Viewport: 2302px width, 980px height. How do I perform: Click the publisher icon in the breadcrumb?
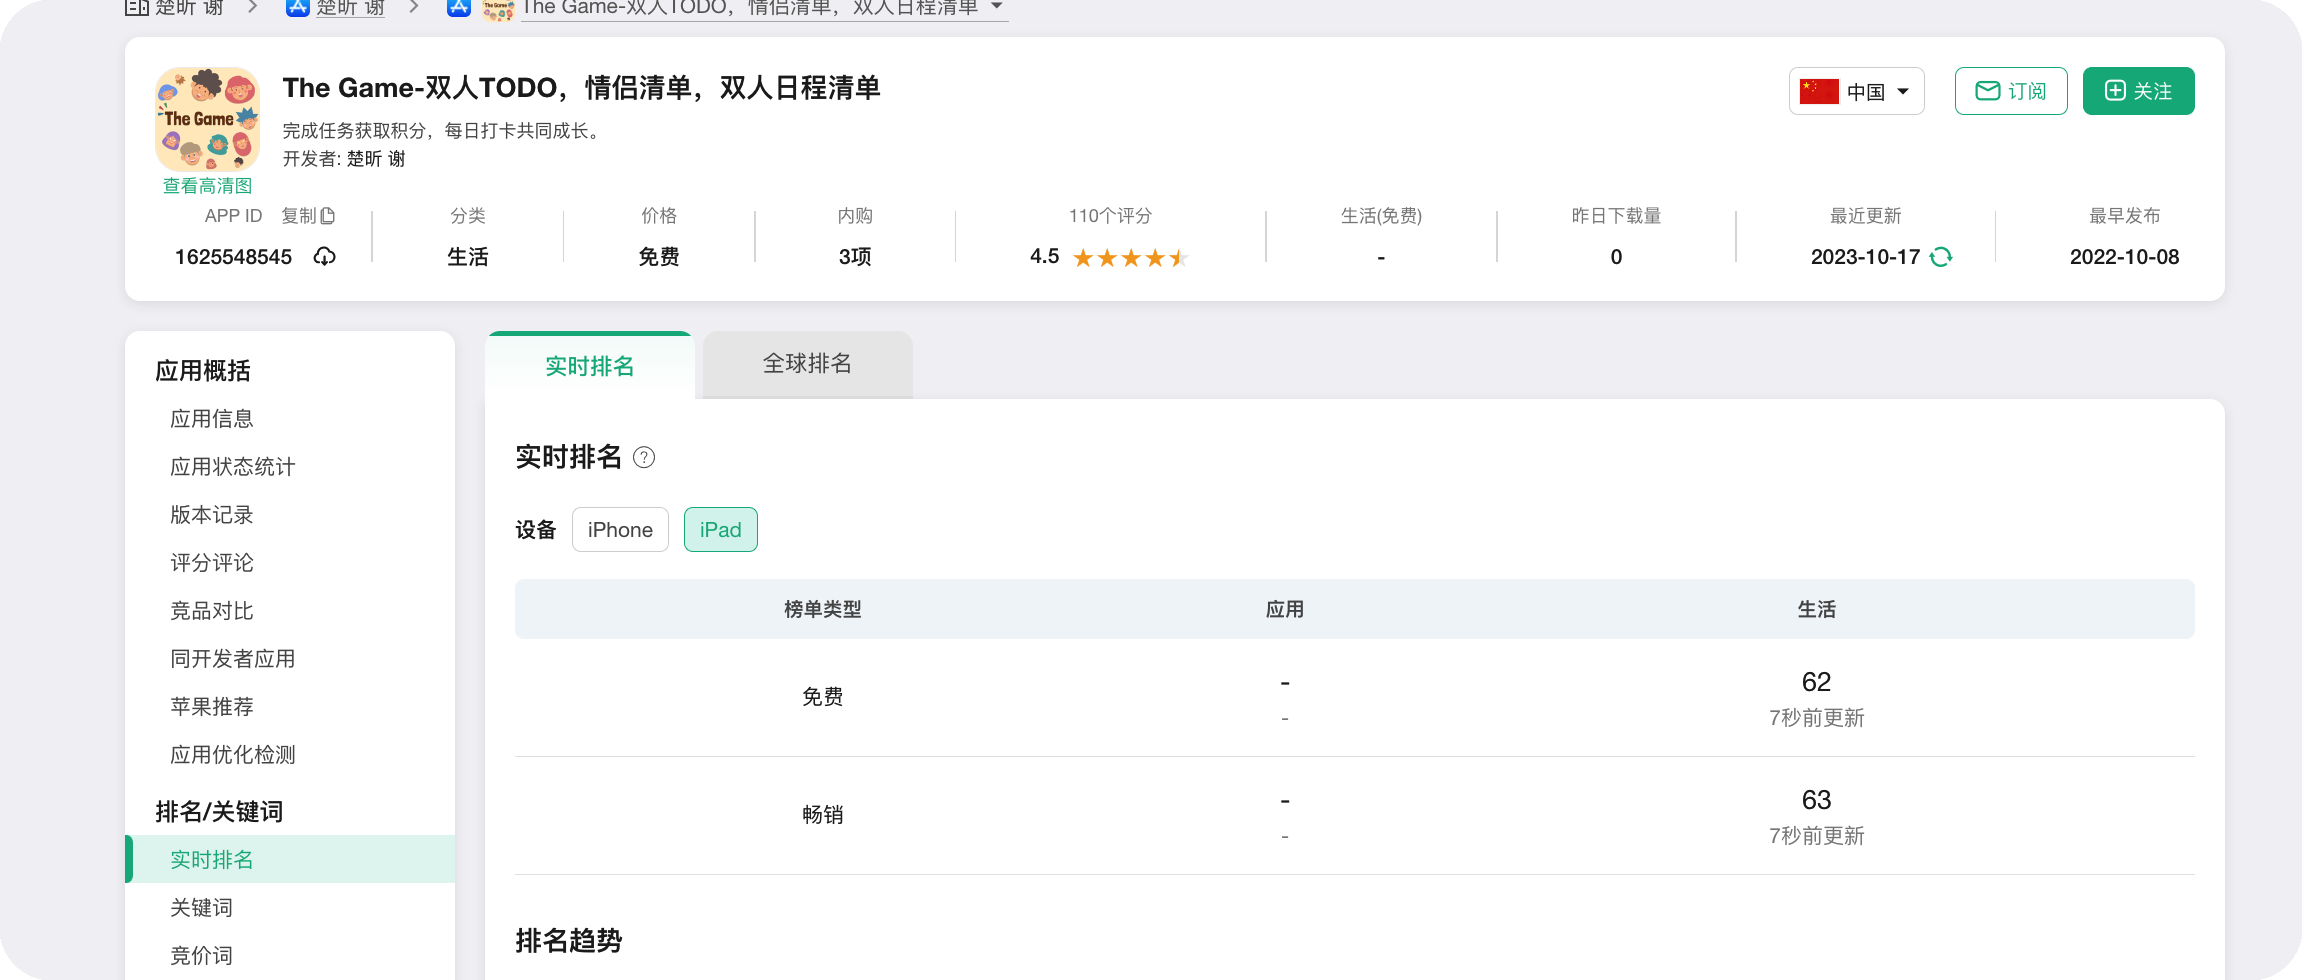point(137,8)
